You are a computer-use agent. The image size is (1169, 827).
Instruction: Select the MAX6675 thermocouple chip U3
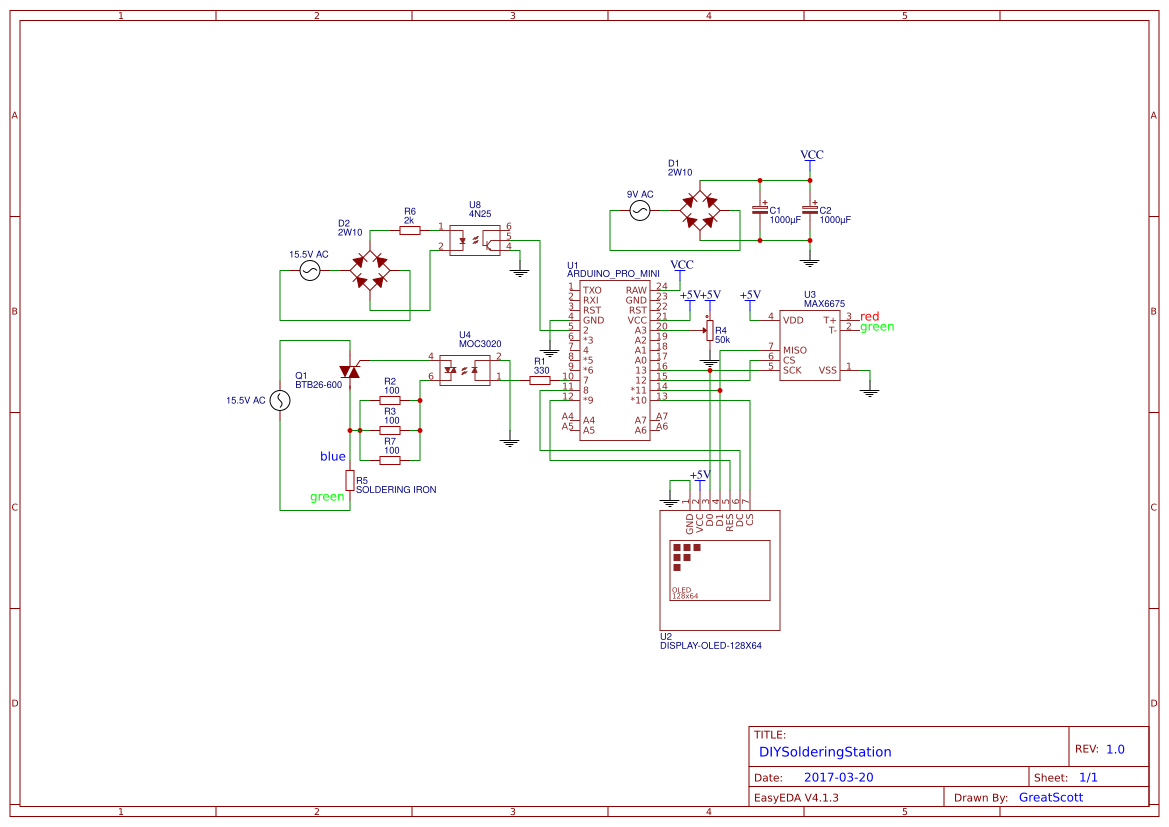[808, 345]
